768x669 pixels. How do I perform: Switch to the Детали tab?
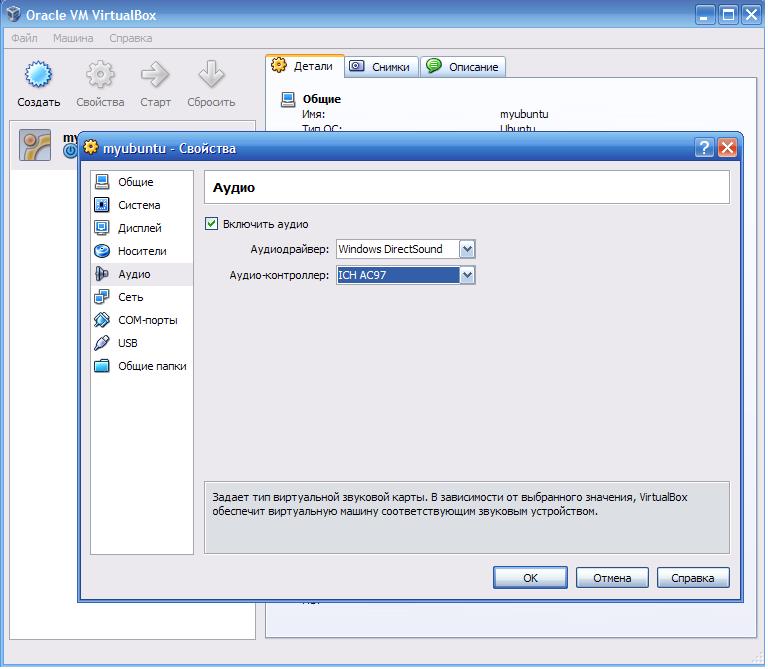tap(305, 66)
